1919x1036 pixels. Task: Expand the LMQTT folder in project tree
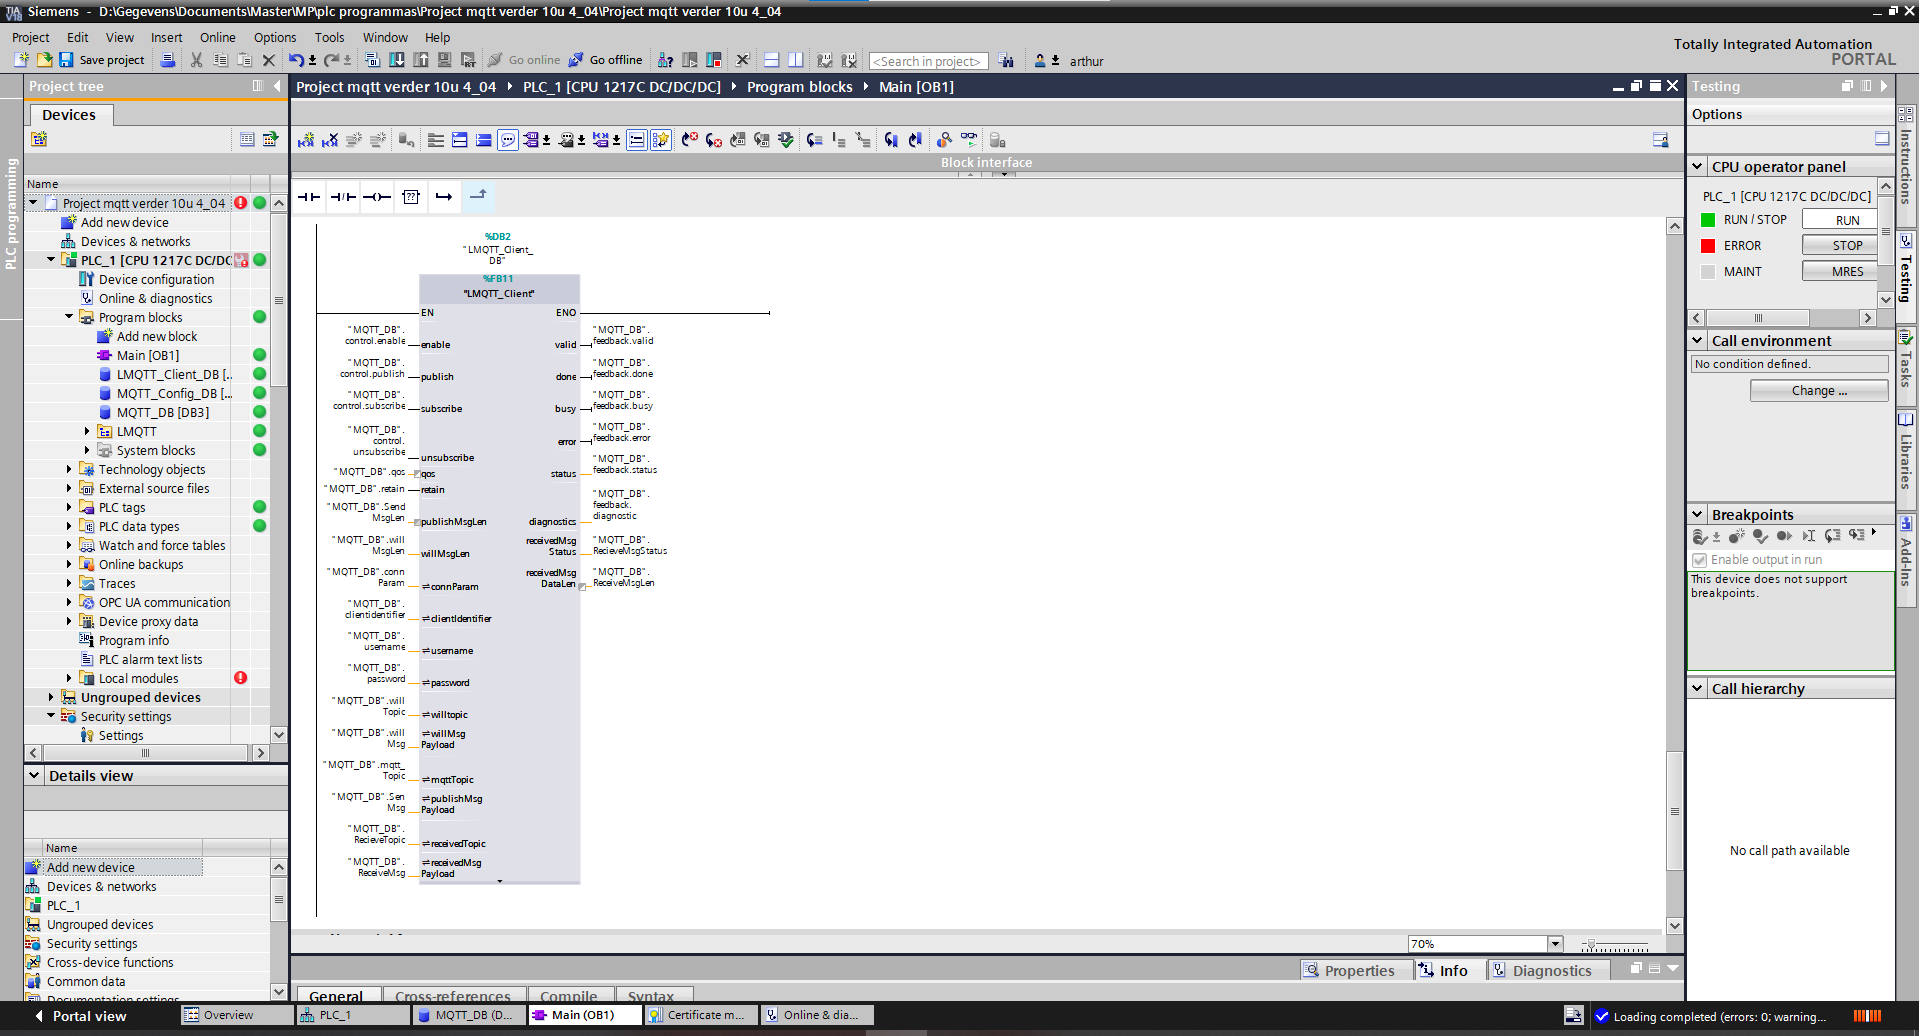(x=87, y=432)
